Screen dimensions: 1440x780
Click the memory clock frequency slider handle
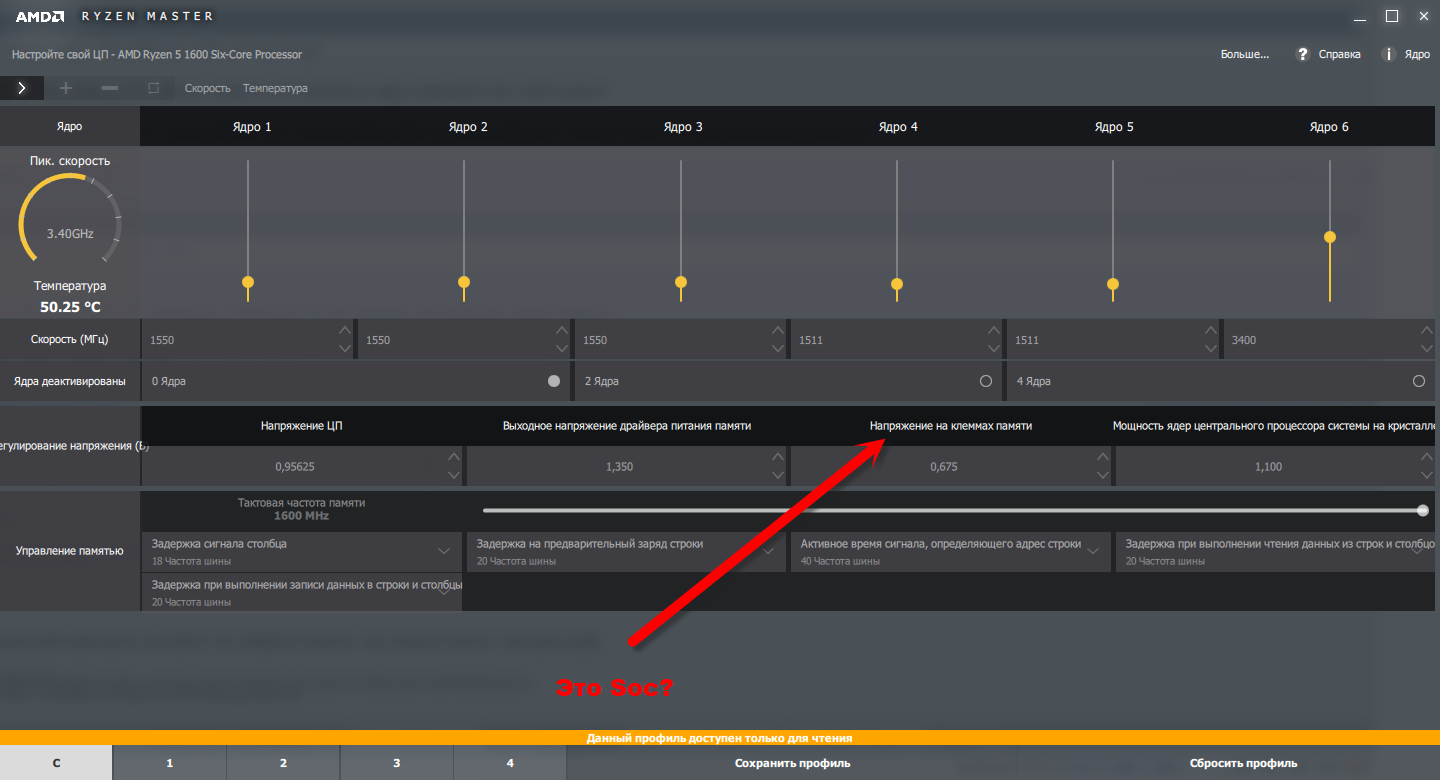coord(1423,510)
